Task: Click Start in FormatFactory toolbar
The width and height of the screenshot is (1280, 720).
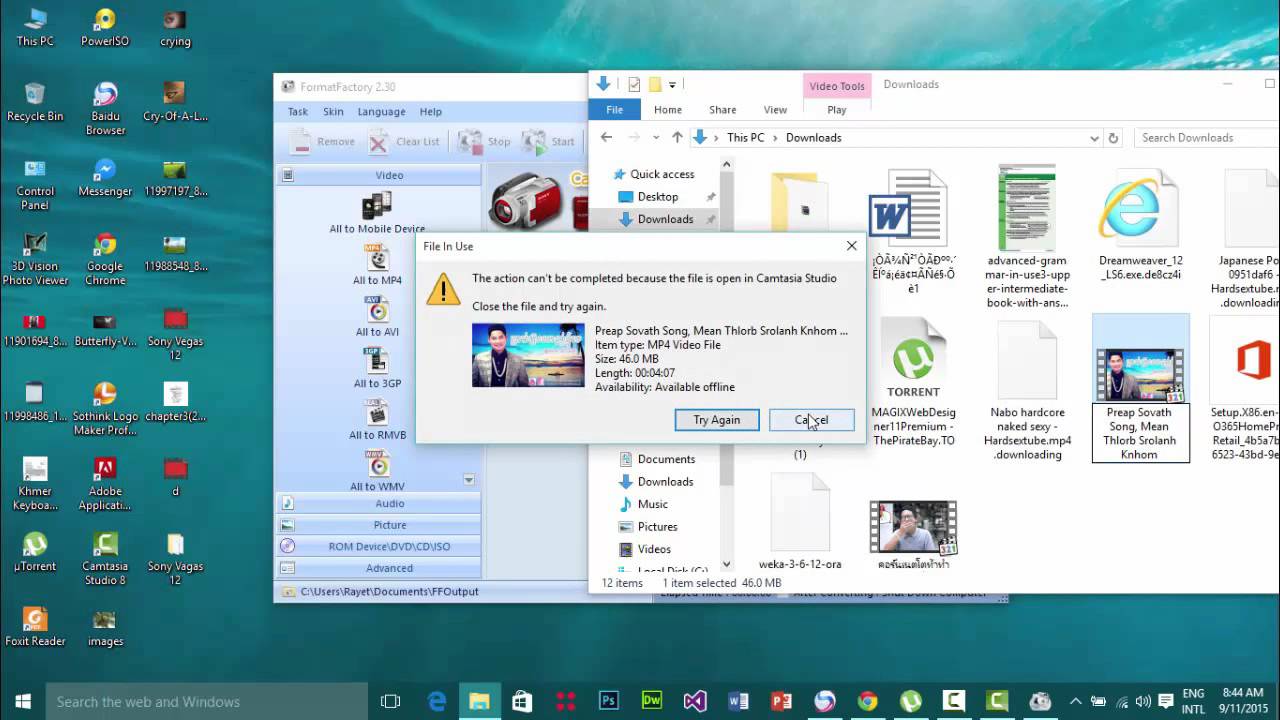Action: point(549,142)
